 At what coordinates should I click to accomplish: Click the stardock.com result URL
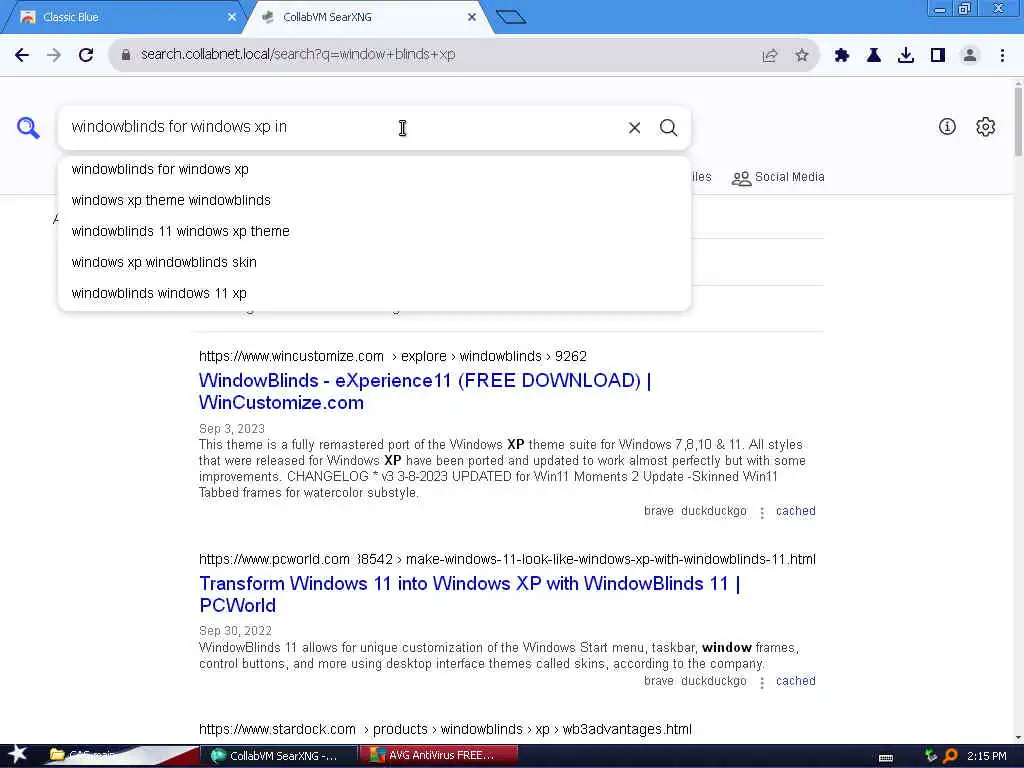pyautogui.click(x=445, y=729)
